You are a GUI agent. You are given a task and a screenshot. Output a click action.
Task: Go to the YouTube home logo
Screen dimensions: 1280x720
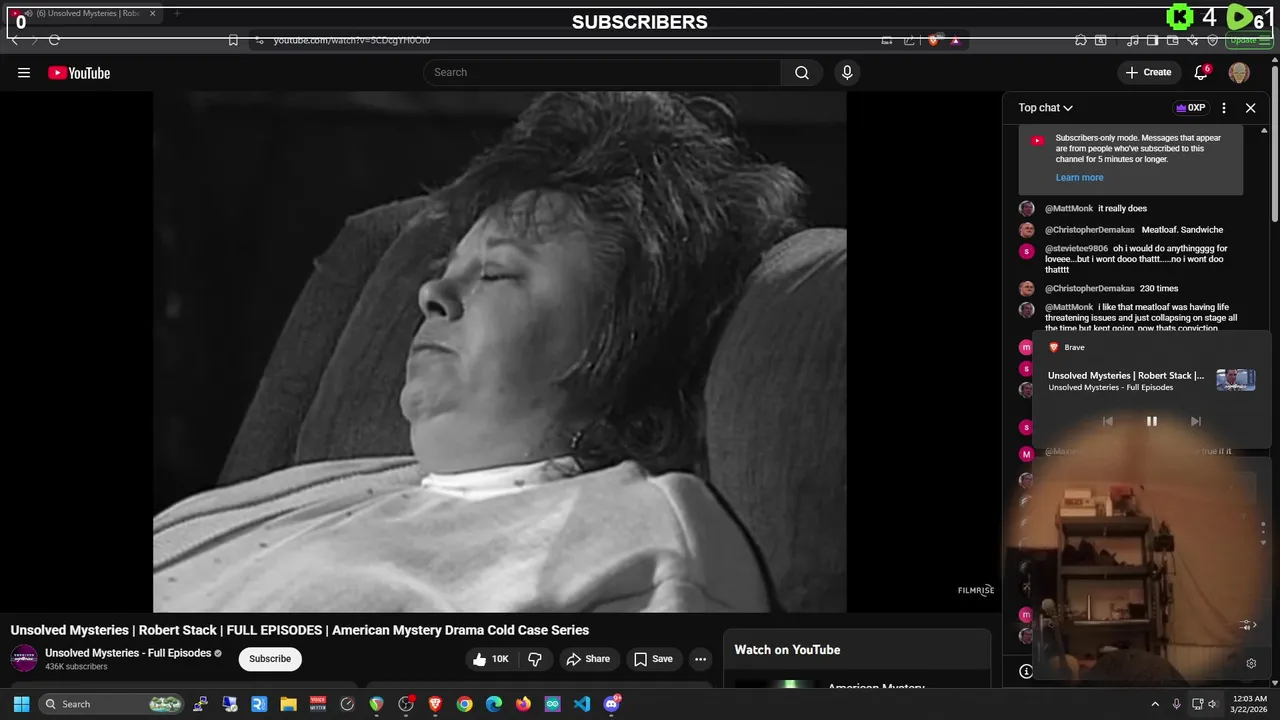[79, 73]
